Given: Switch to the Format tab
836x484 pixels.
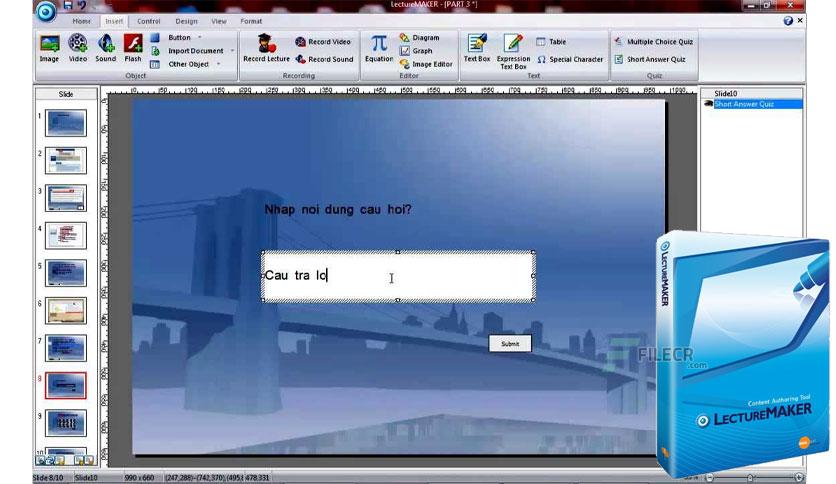Looking at the screenshot, I should click(251, 21).
